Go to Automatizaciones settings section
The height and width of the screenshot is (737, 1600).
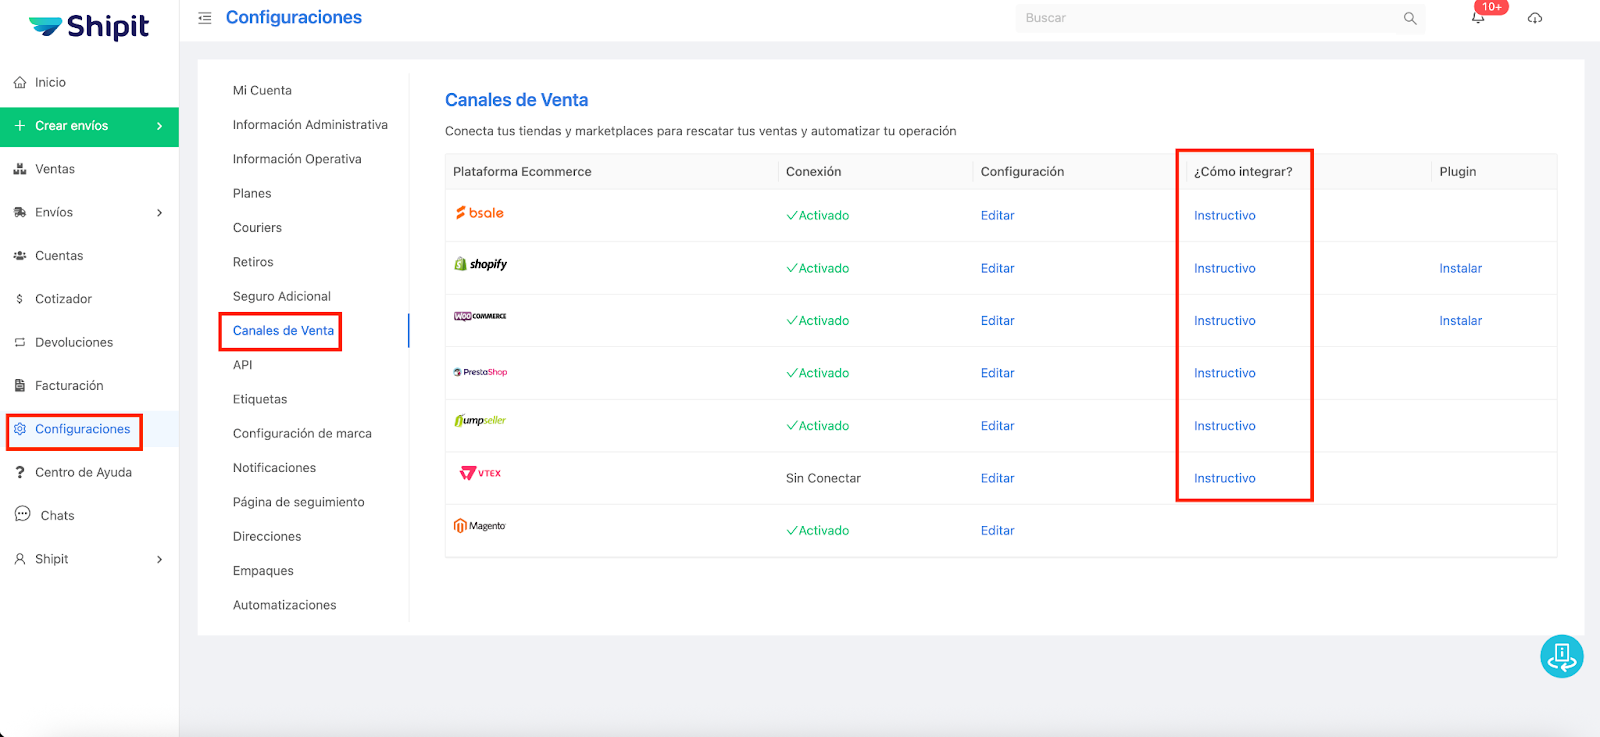tap(284, 605)
